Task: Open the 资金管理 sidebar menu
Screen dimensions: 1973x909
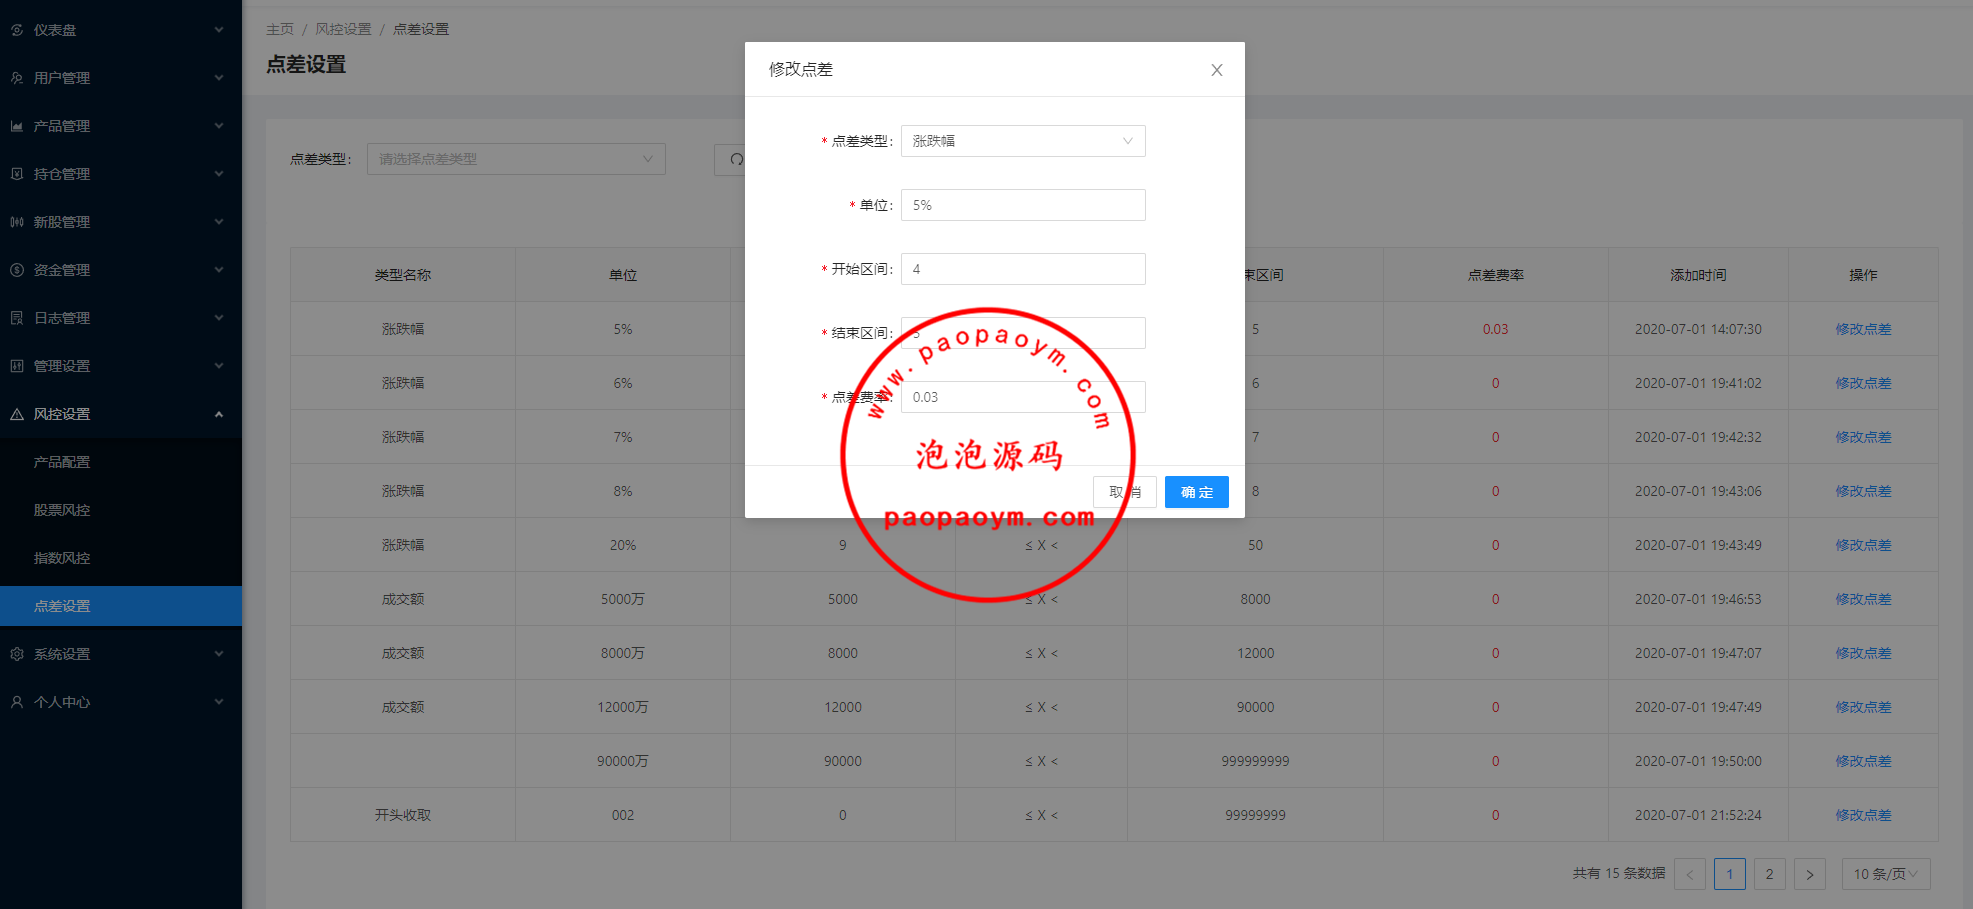Action: click(121, 270)
